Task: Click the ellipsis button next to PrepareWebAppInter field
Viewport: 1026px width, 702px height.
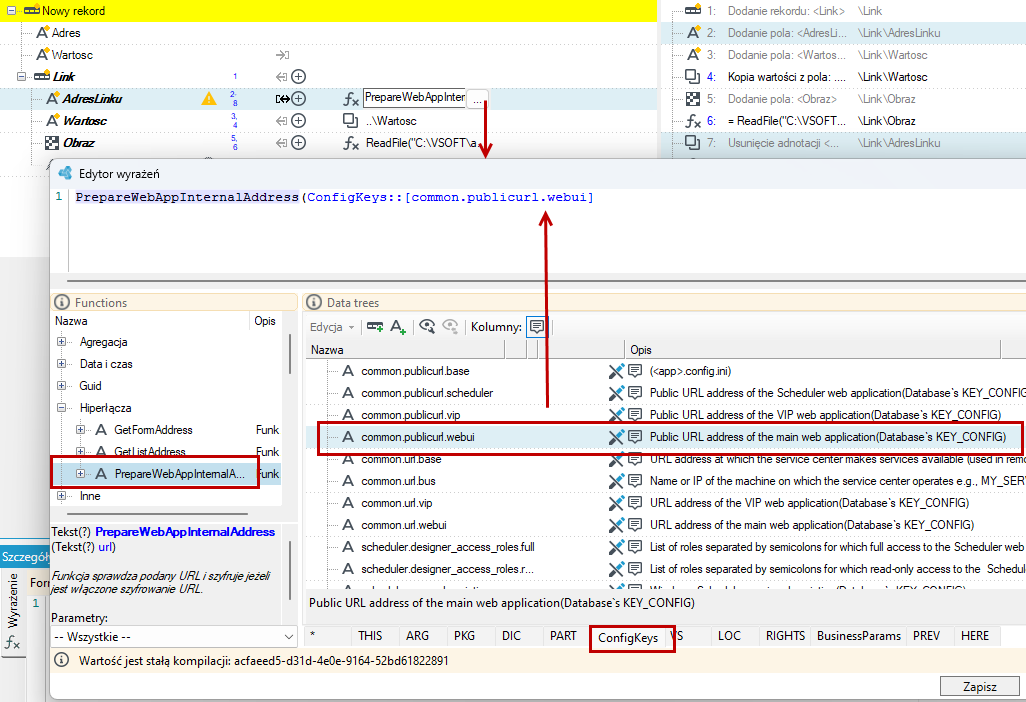Action: [x=478, y=99]
